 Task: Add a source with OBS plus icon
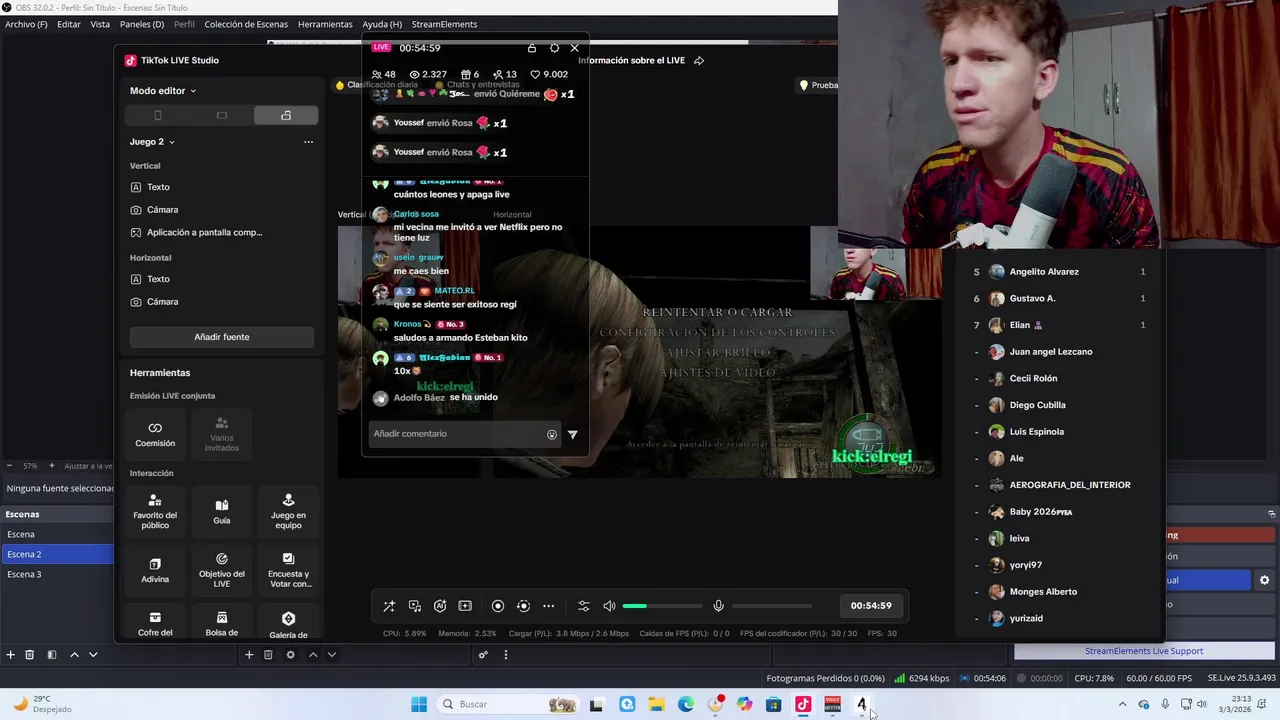[249, 655]
